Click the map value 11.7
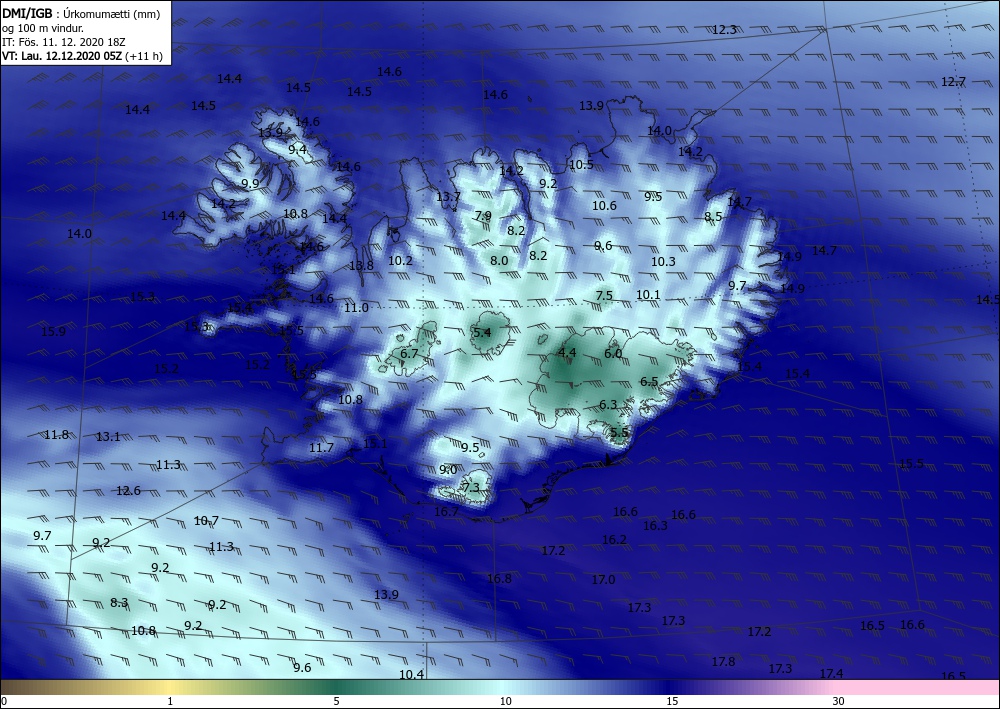Screen dimensions: 1000x709 tap(321, 448)
